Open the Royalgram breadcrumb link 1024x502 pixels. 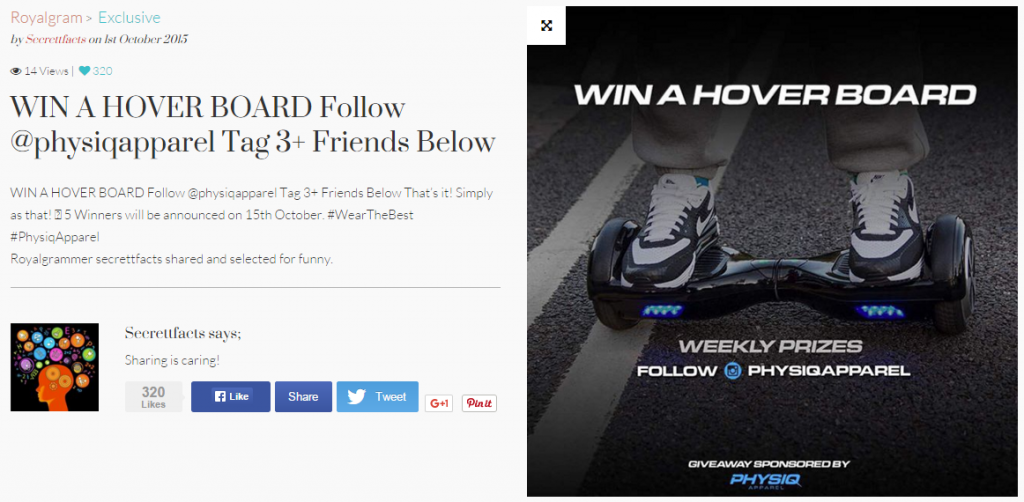click(46, 18)
